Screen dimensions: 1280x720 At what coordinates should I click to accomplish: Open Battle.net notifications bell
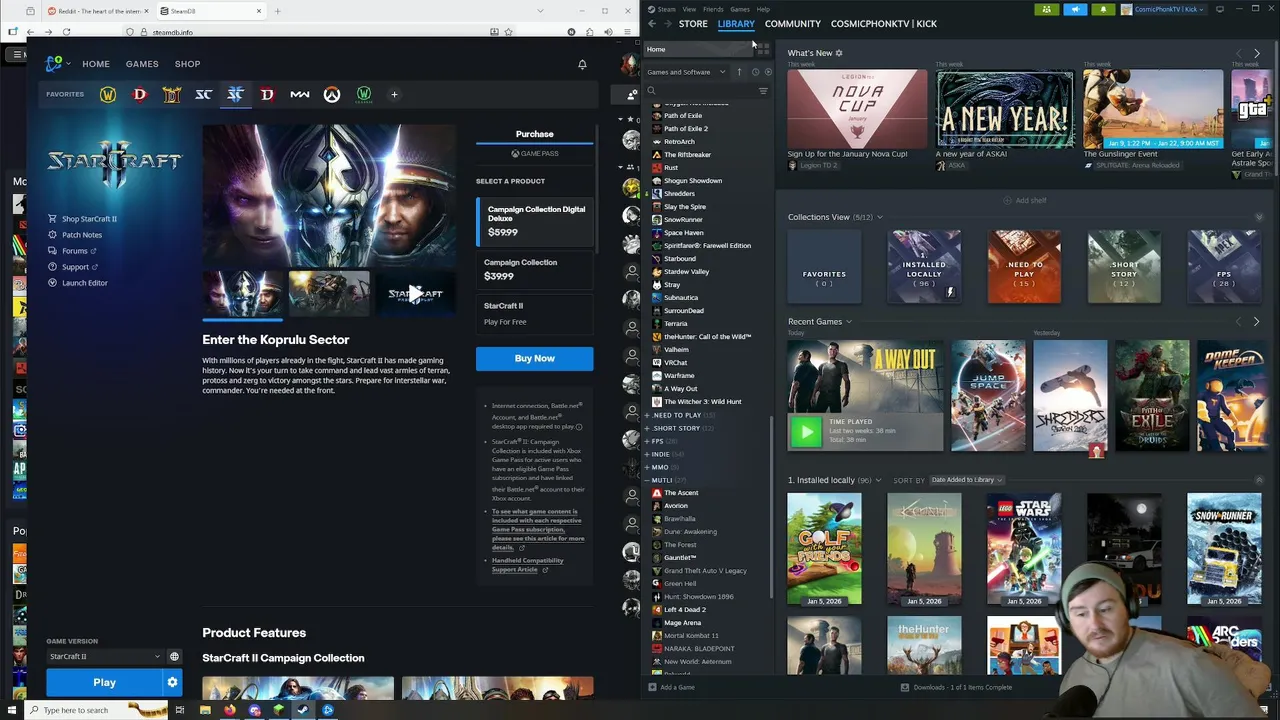coord(582,64)
